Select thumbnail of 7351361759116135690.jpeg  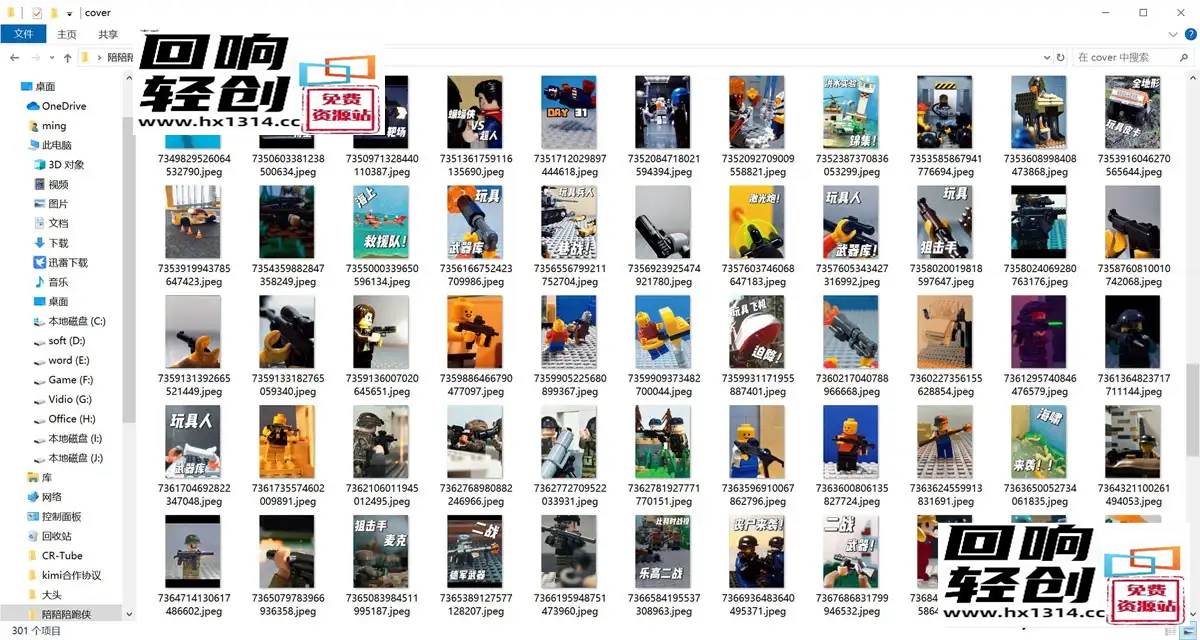[475, 112]
